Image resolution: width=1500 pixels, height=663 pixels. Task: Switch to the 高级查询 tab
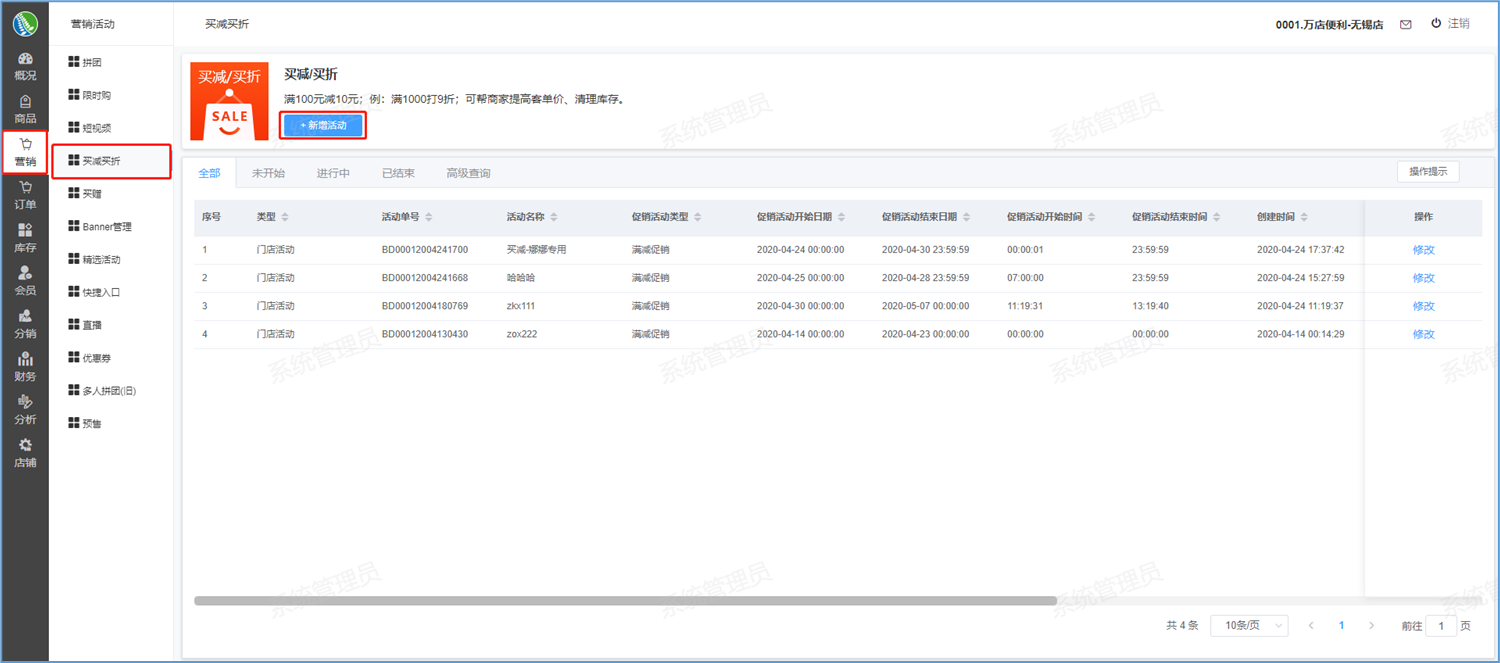[x=468, y=173]
